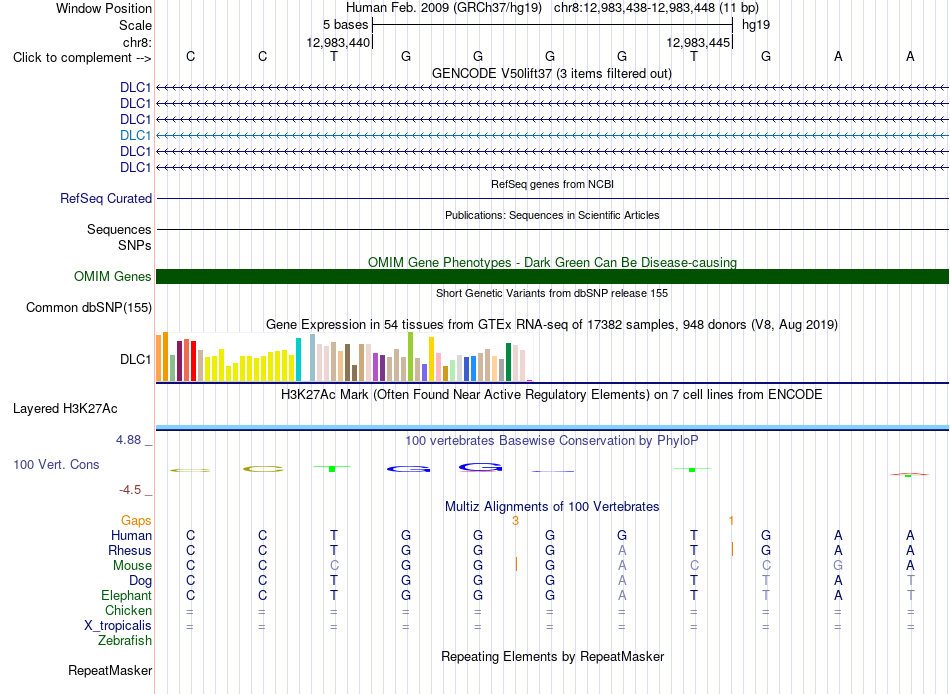Select the 'Sequences' publications track label
Viewport: 950px width, 694px height.
tap(119, 229)
